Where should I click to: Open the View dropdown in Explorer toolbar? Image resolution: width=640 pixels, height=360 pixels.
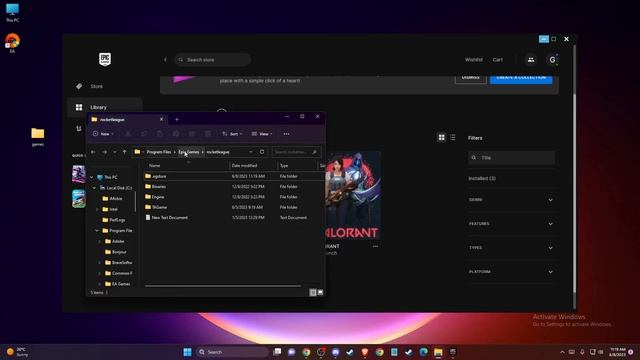pos(262,134)
